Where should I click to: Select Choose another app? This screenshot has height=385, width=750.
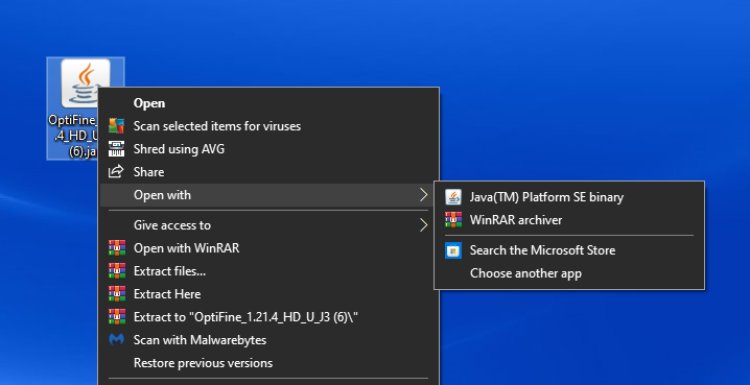569,274
